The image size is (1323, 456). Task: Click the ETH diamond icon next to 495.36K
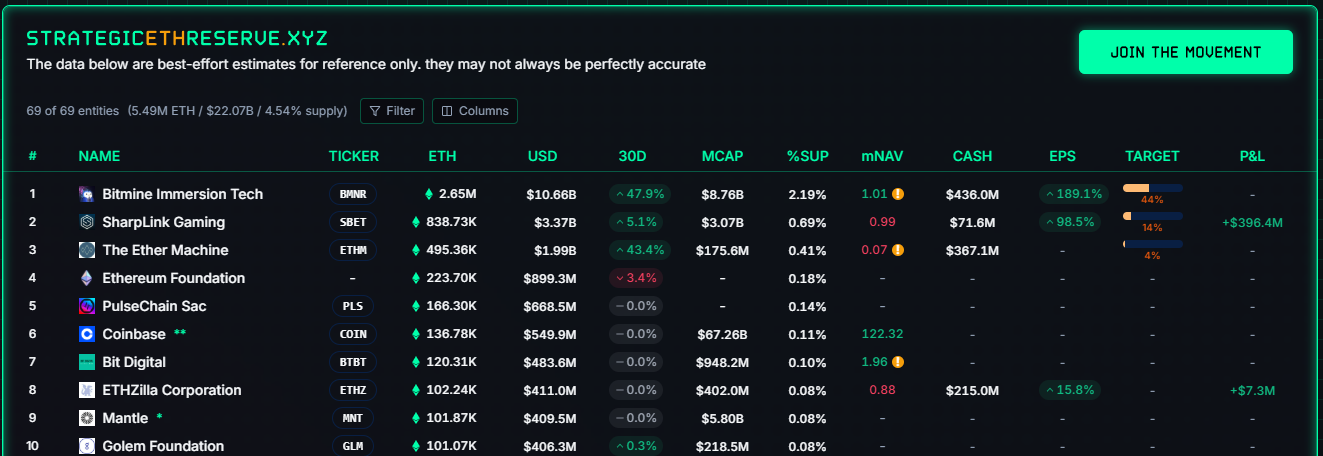416,250
